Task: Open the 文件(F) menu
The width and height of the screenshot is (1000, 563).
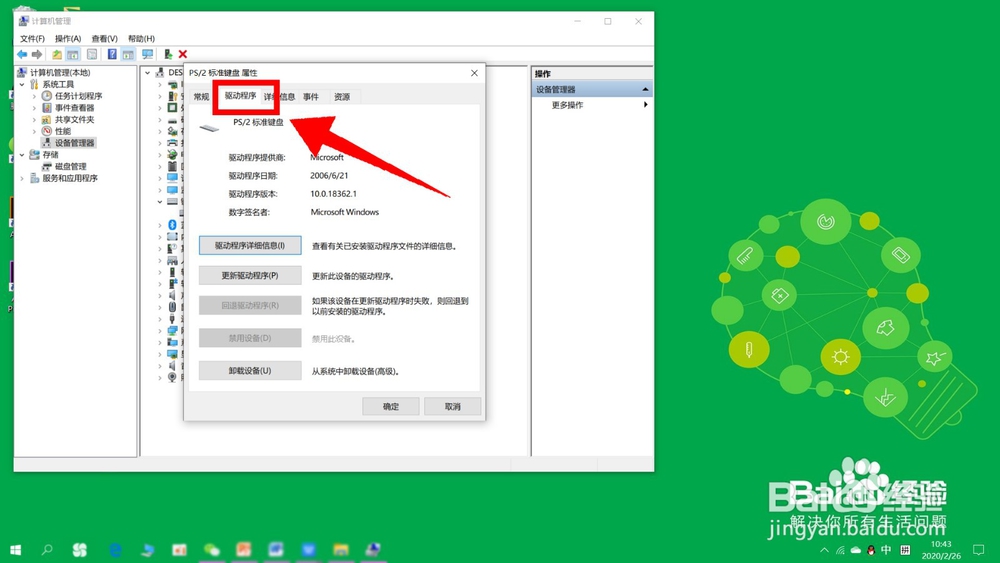Action: tap(32, 38)
